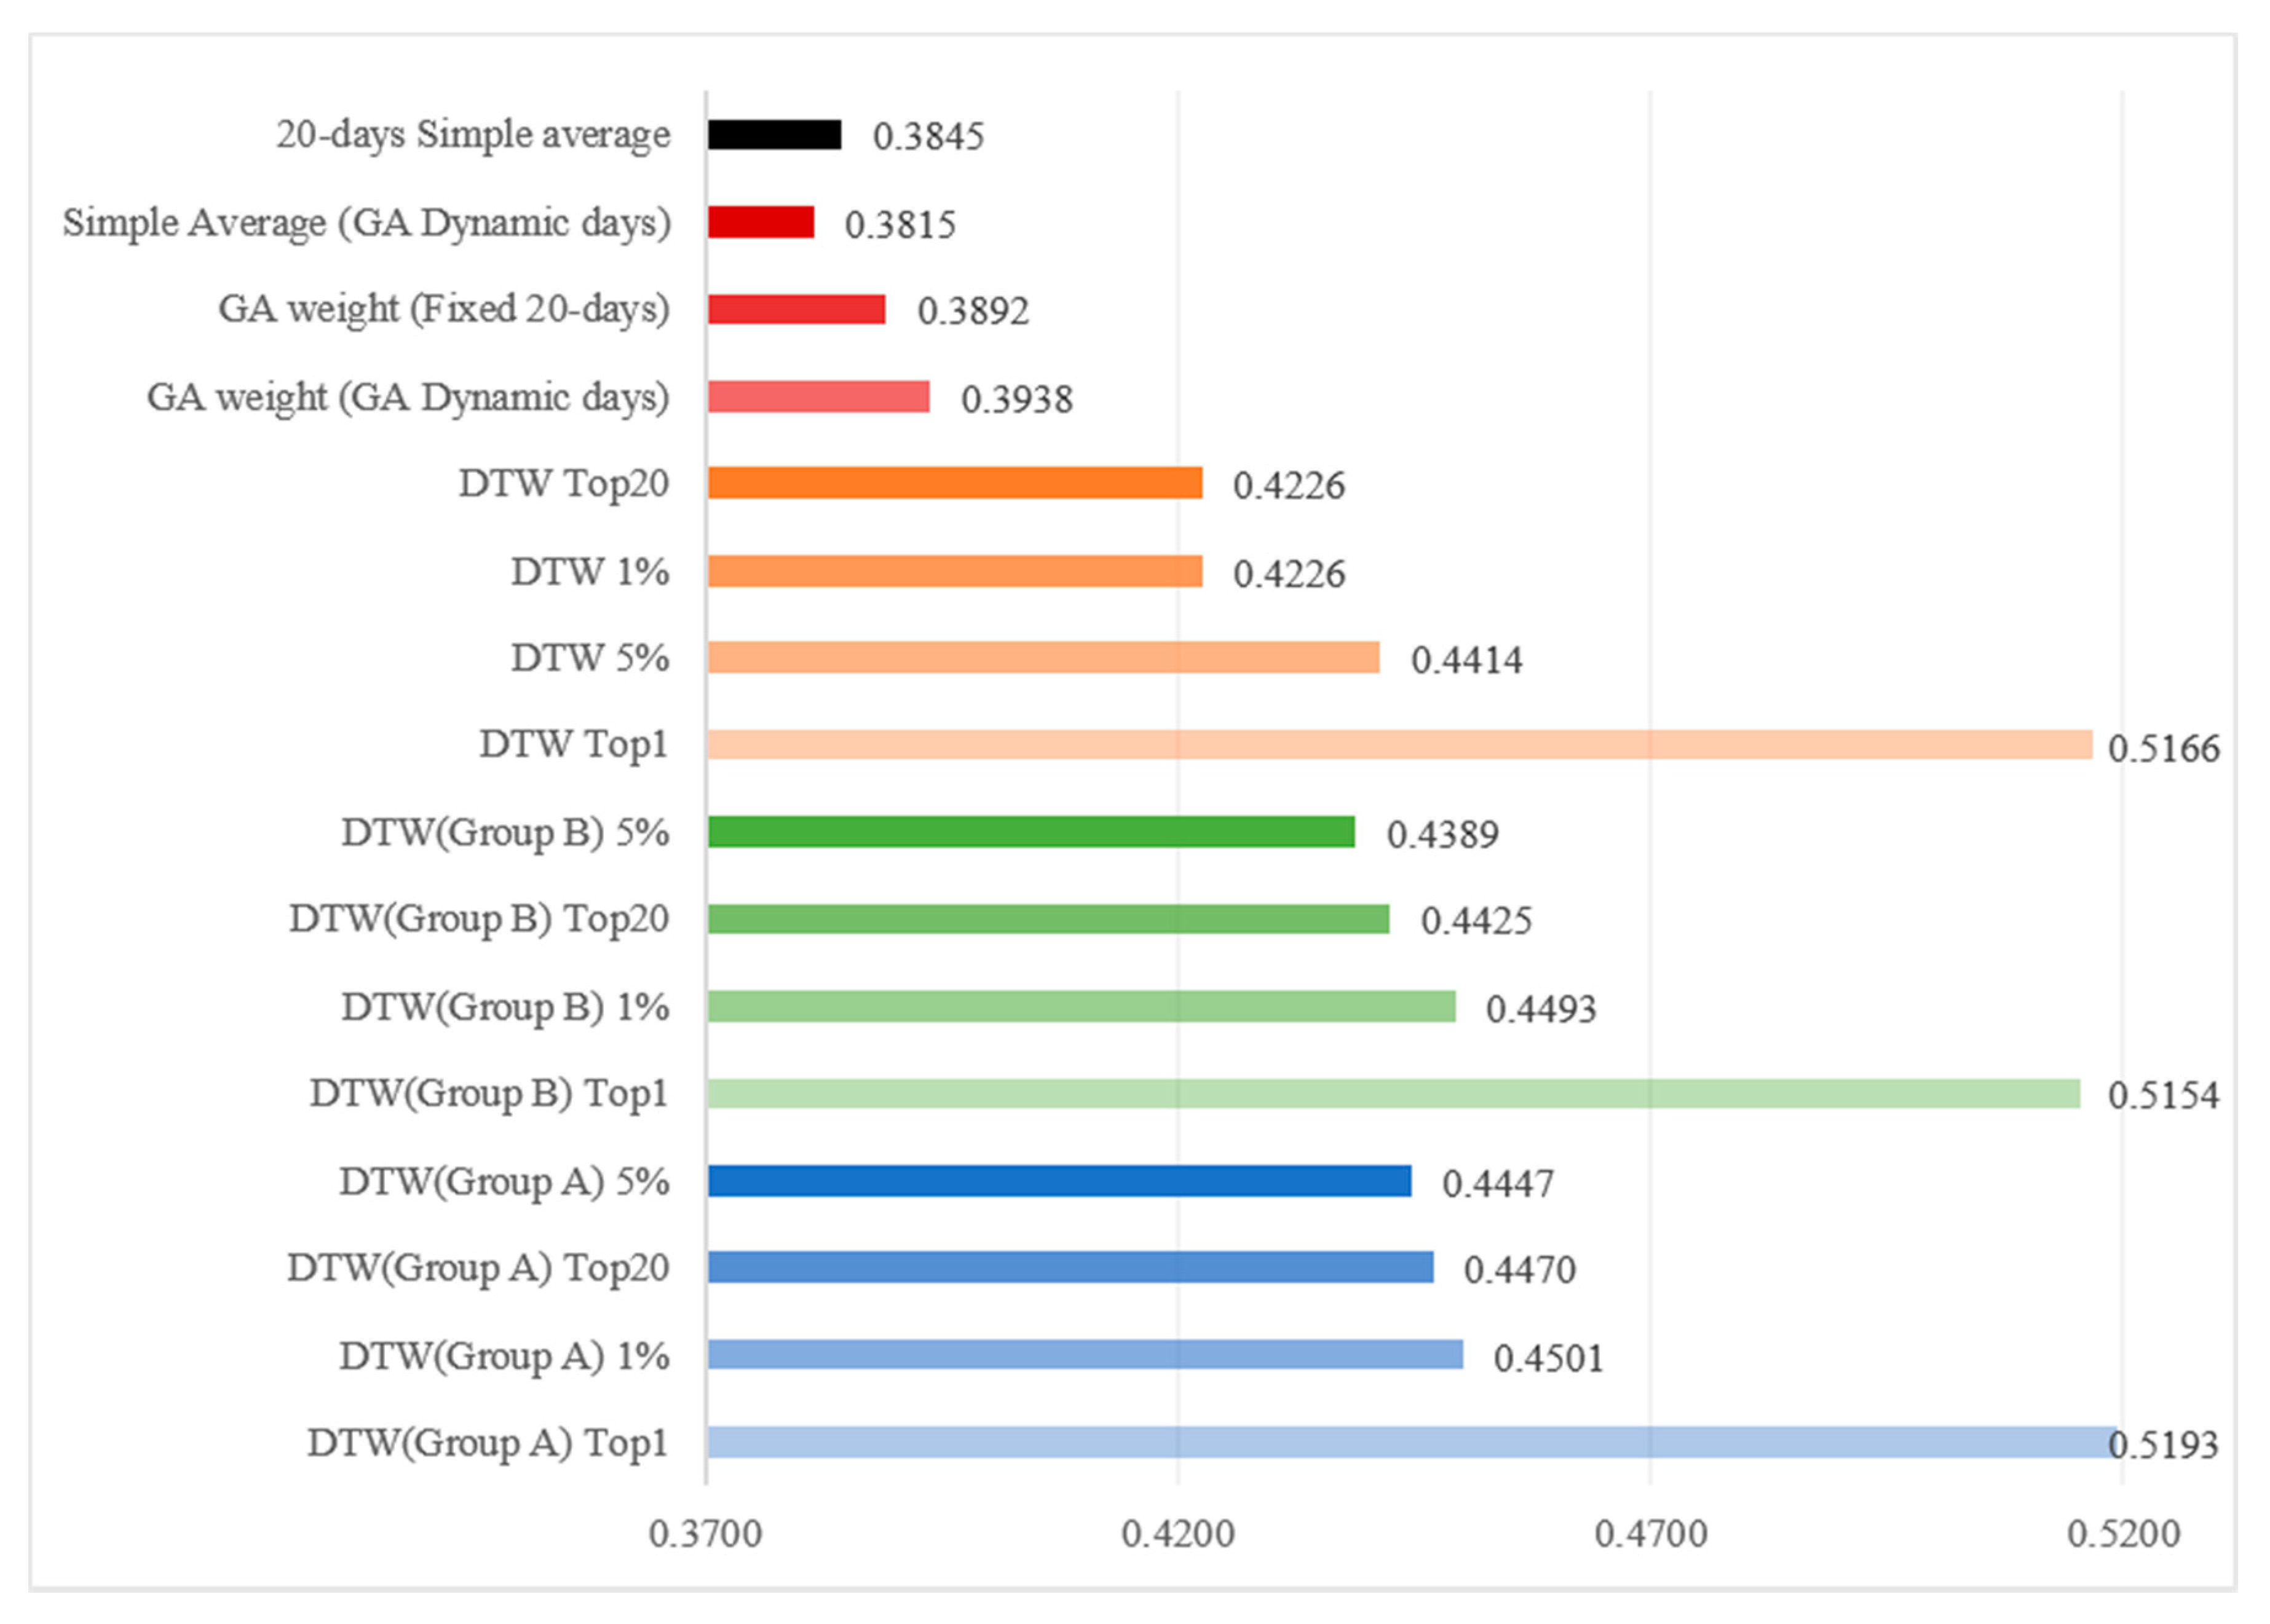Click the DTW(Group B) Top20 category label
The width and height of the screenshot is (2270, 1624).
point(478,919)
